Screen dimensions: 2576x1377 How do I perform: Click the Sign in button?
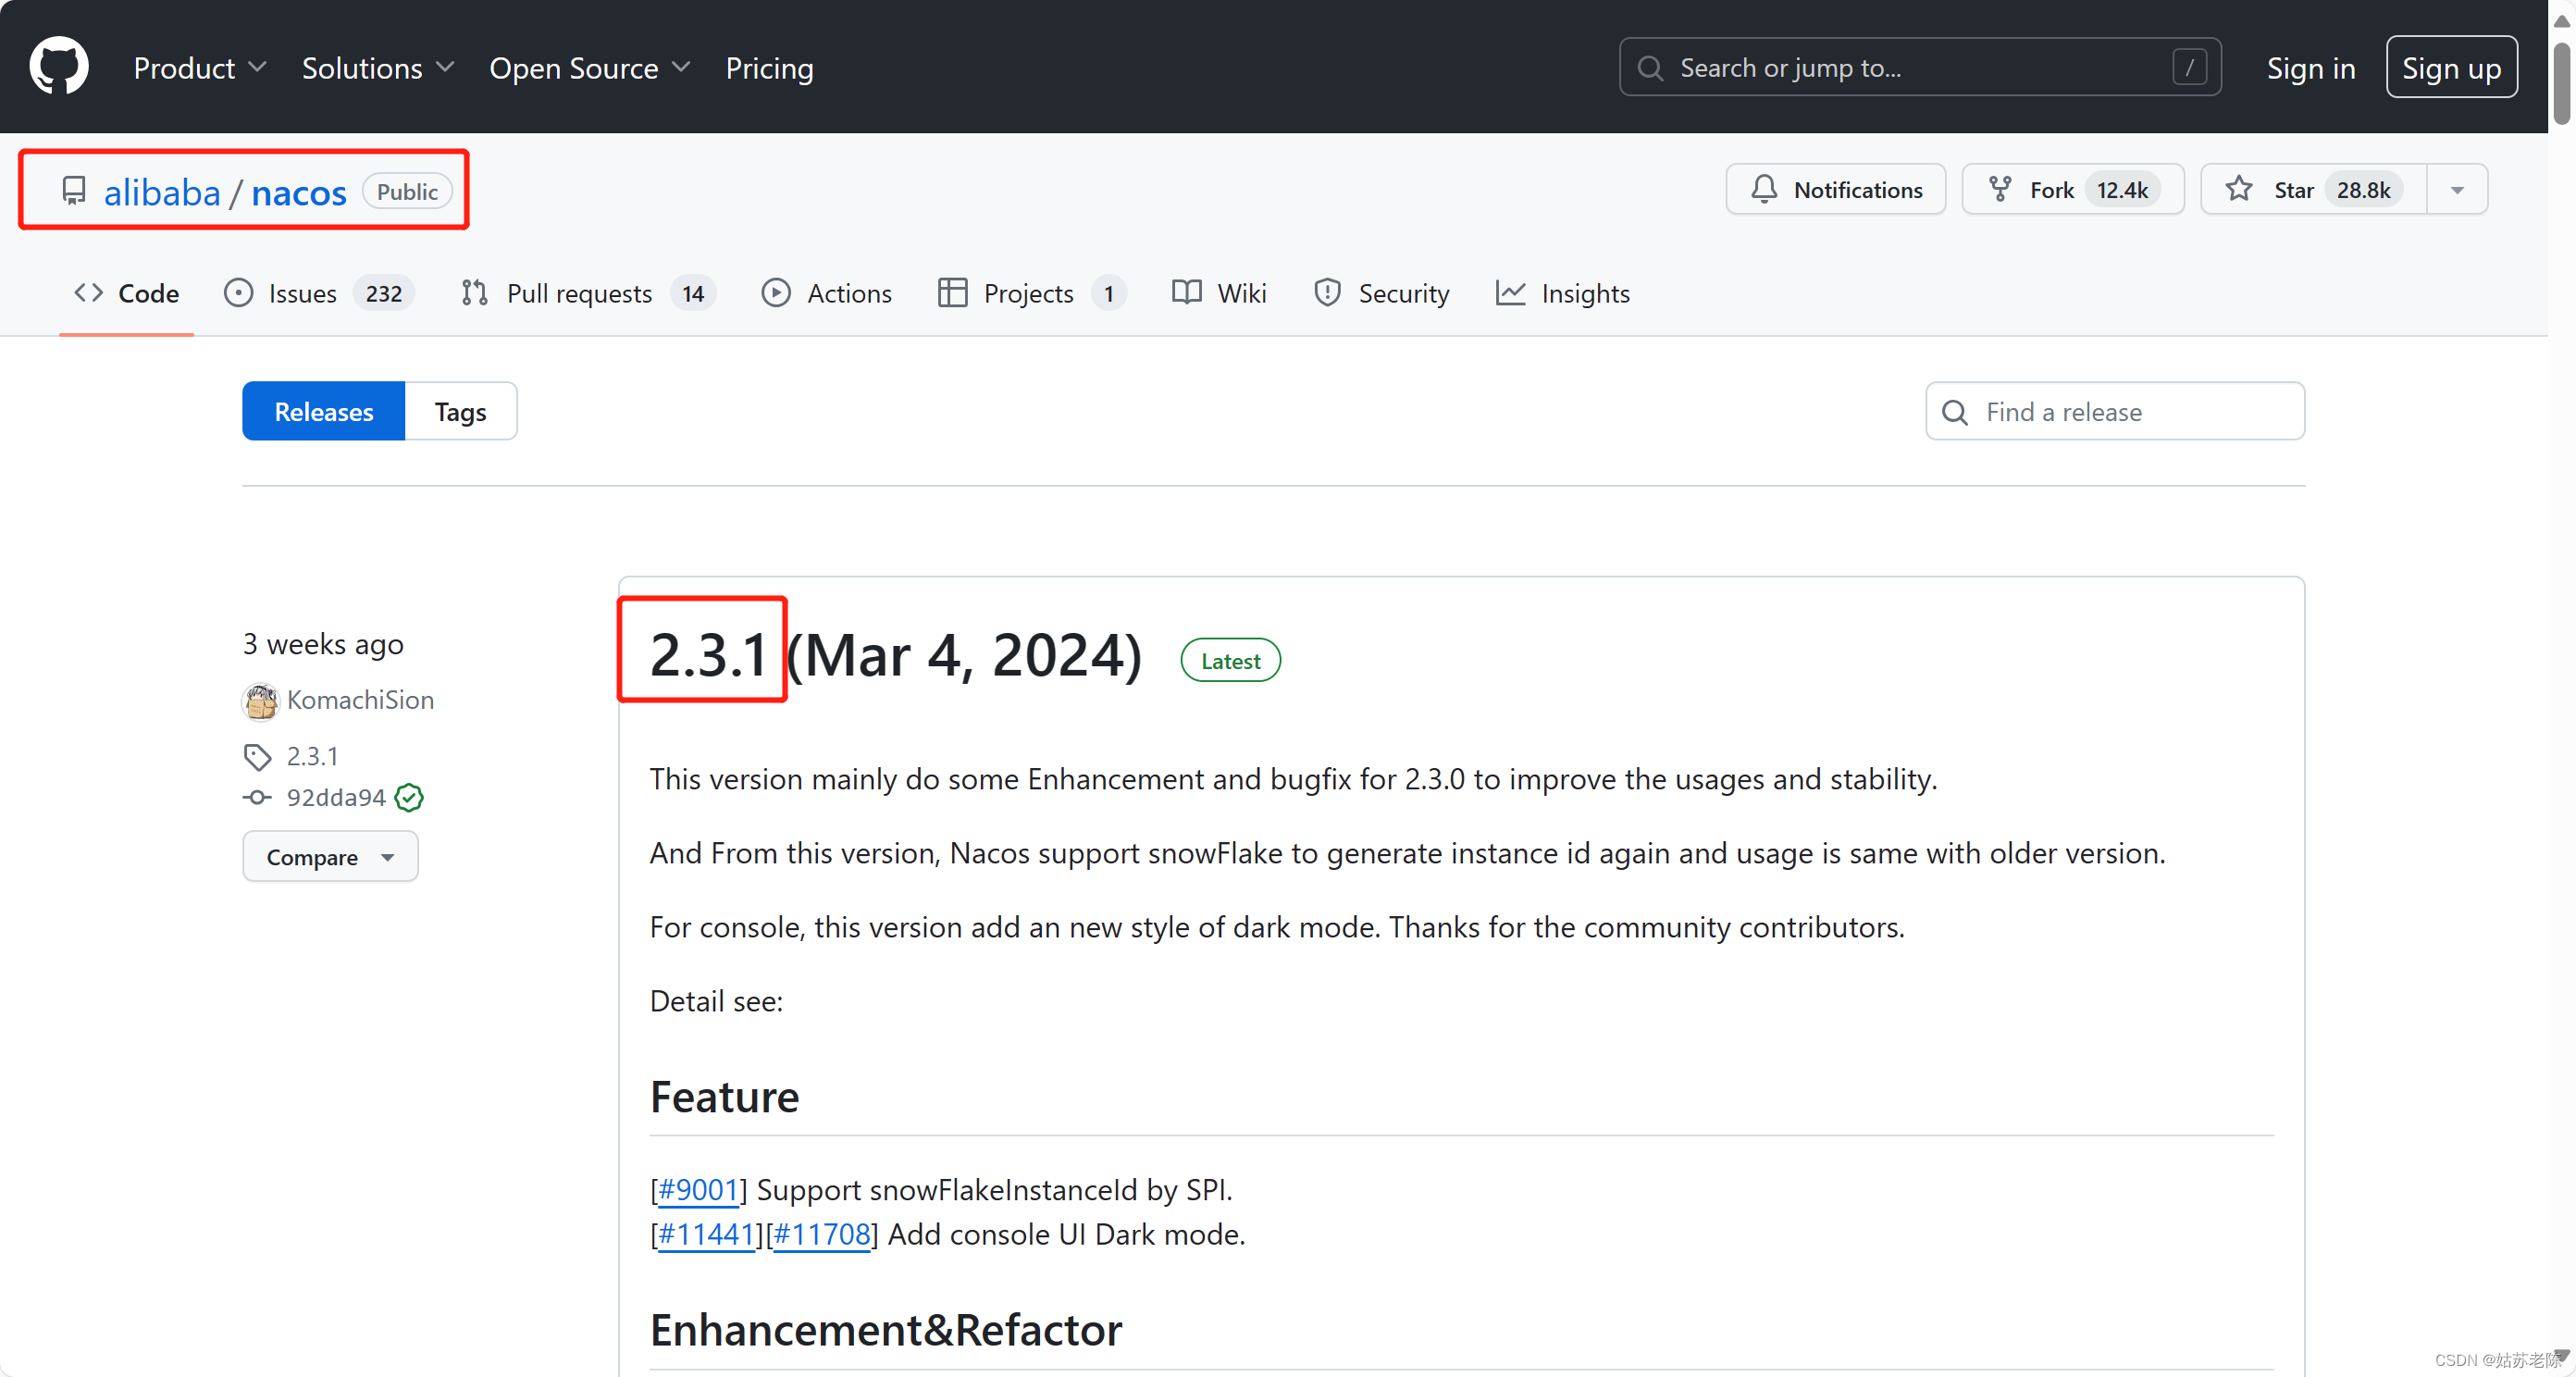point(2312,68)
